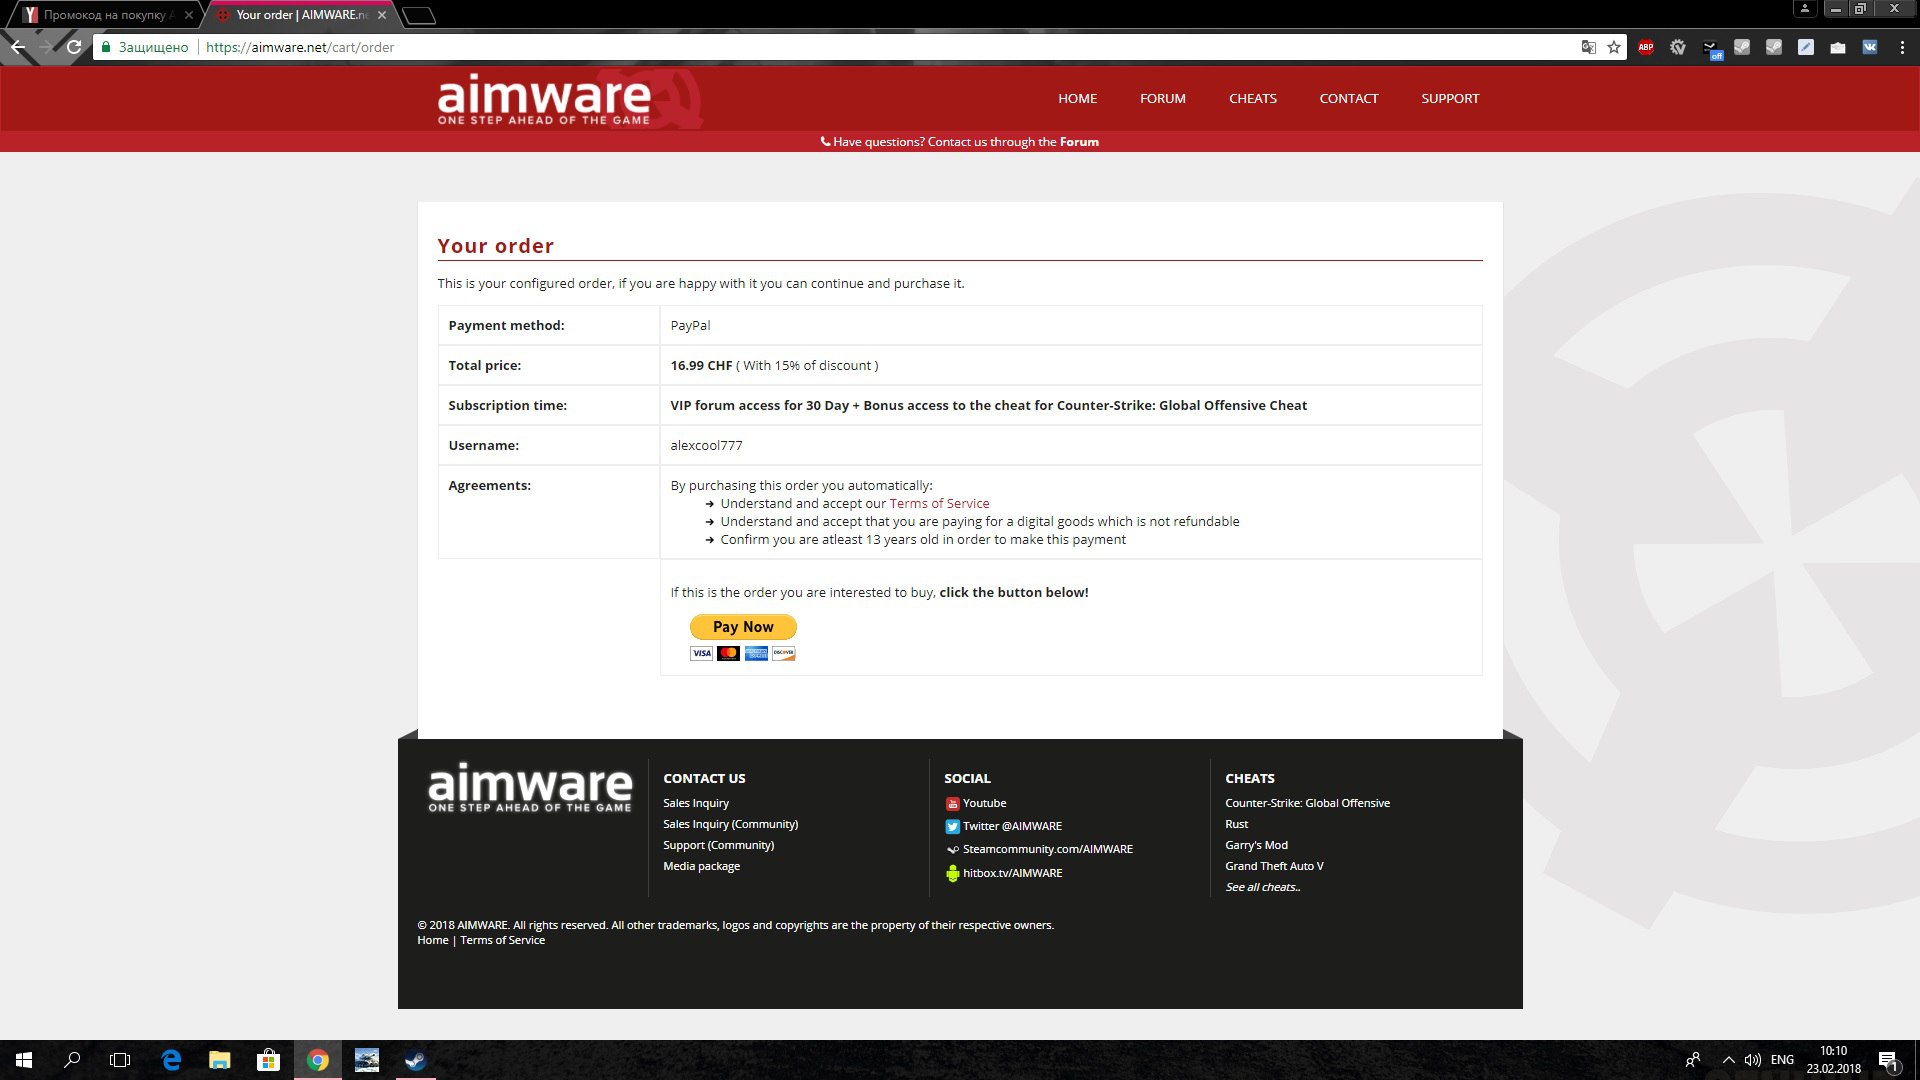Click the footer Terms of Service link
Image resolution: width=1920 pixels, height=1080 pixels.
coord(502,940)
